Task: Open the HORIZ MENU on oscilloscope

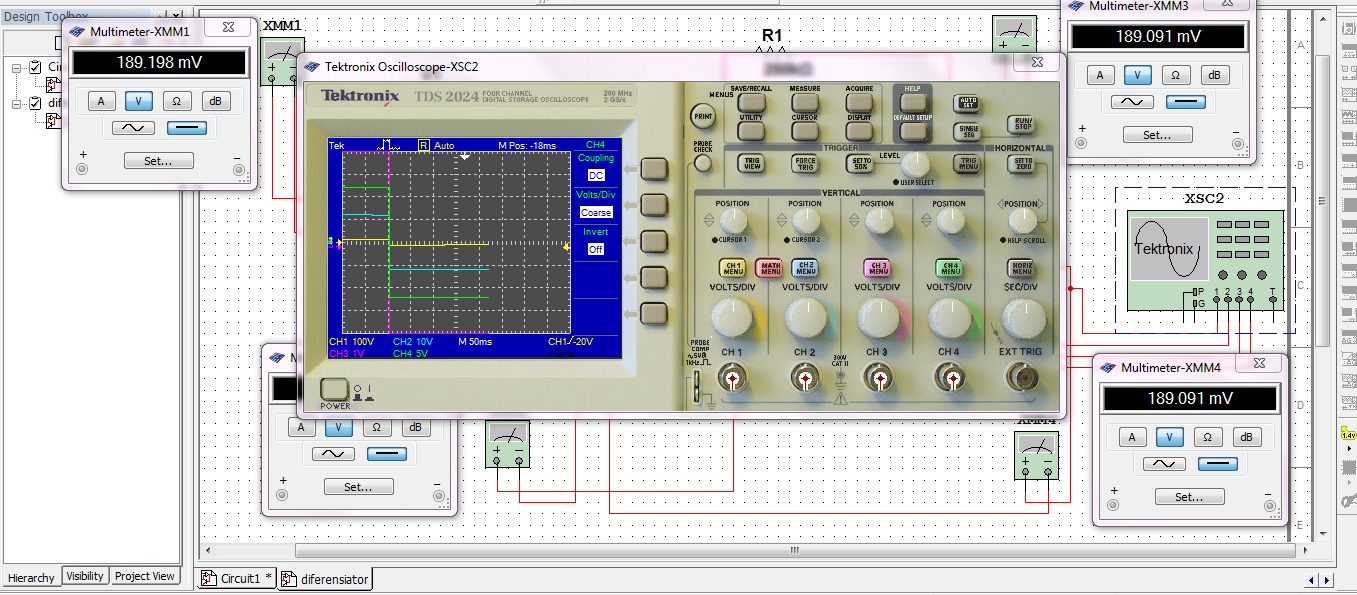Action: 1022,268
